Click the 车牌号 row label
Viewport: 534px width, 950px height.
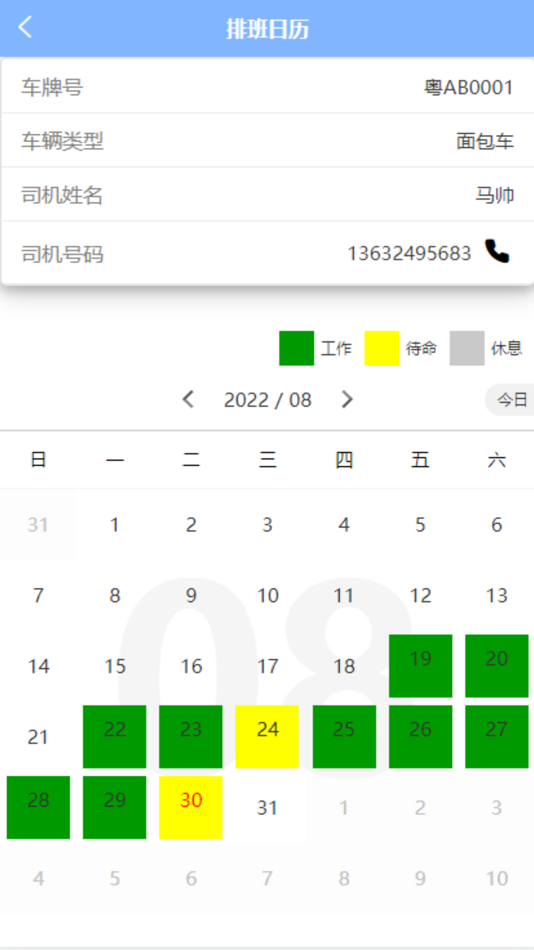tap(52, 88)
